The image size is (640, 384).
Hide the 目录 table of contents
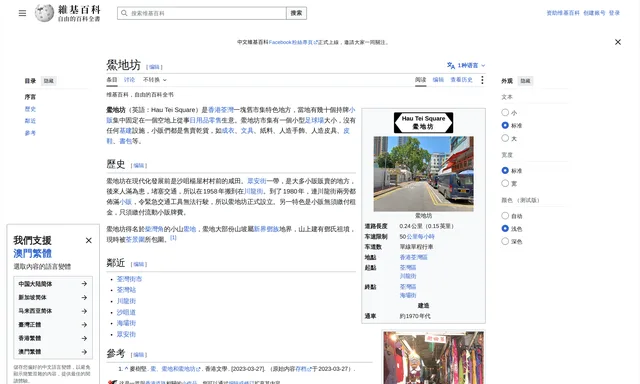click(x=49, y=81)
